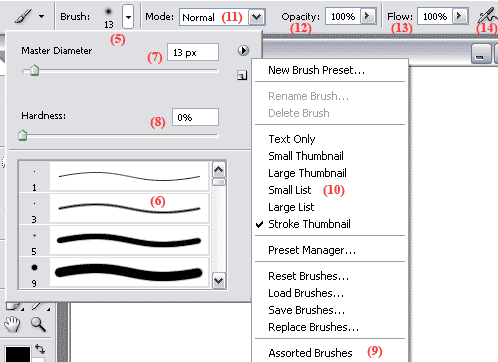Image resolution: width=498 pixels, height=362 pixels.
Task: Click the brush list scroll down arrow
Action: 219,280
